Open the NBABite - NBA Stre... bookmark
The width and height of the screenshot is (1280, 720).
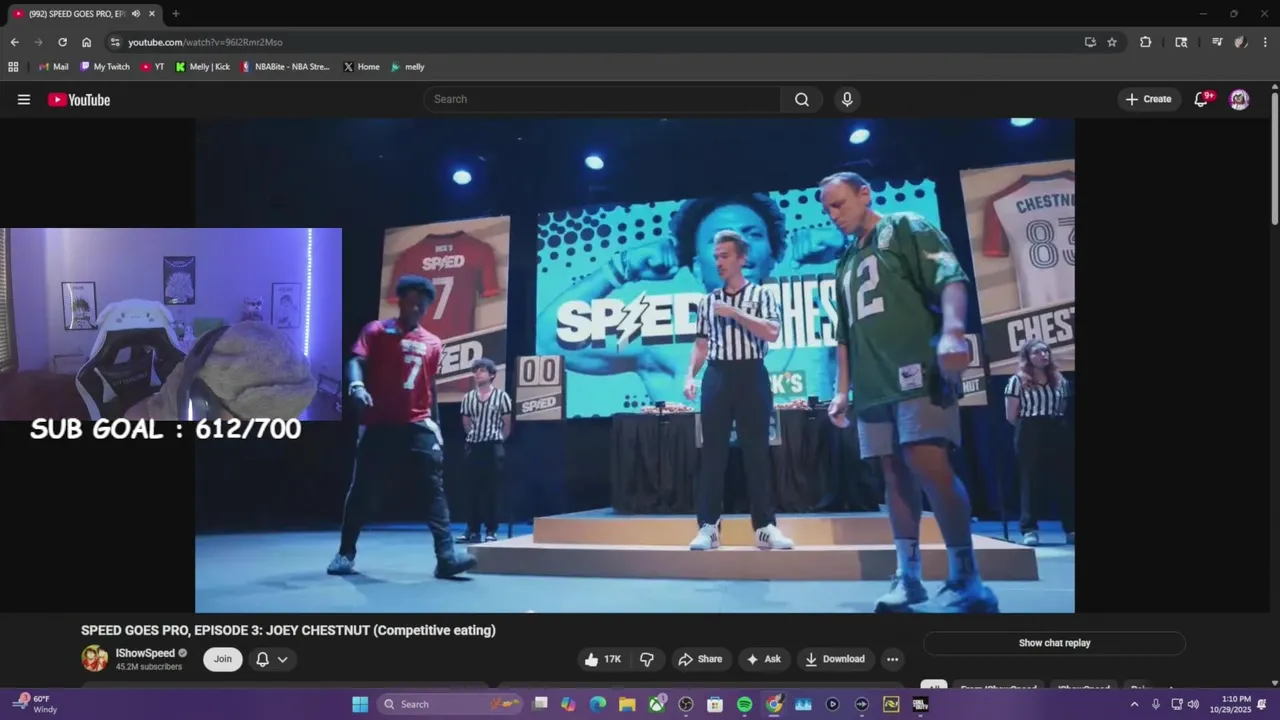point(285,67)
